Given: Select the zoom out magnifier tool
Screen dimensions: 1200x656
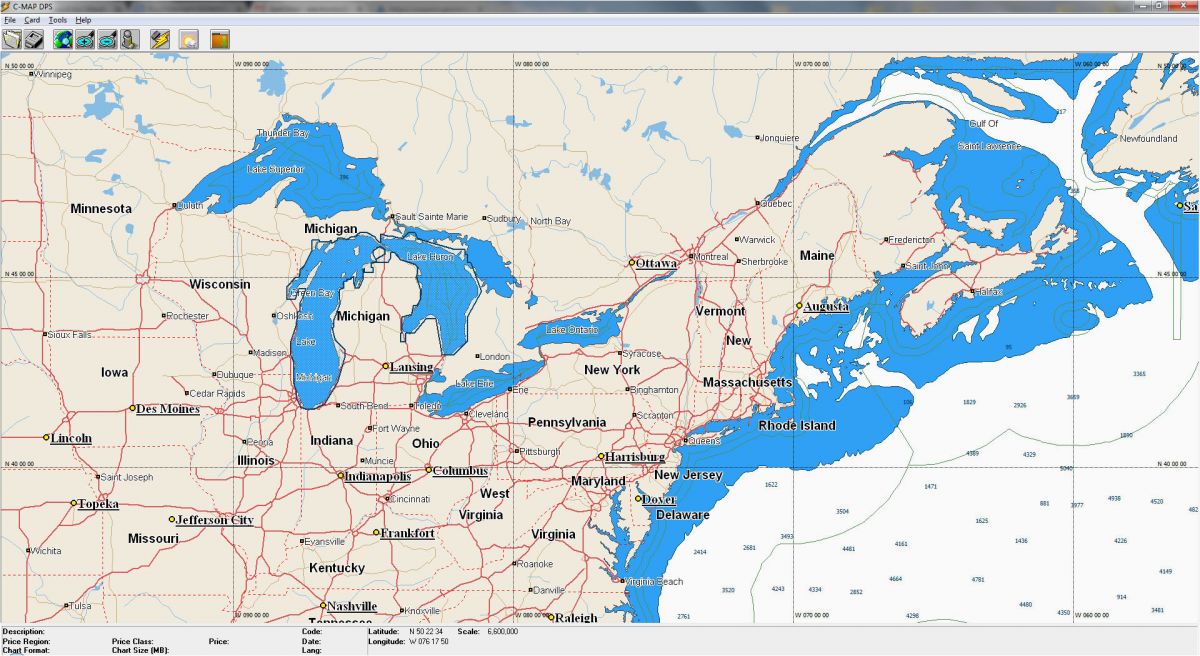Looking at the screenshot, I should click(x=107, y=39).
